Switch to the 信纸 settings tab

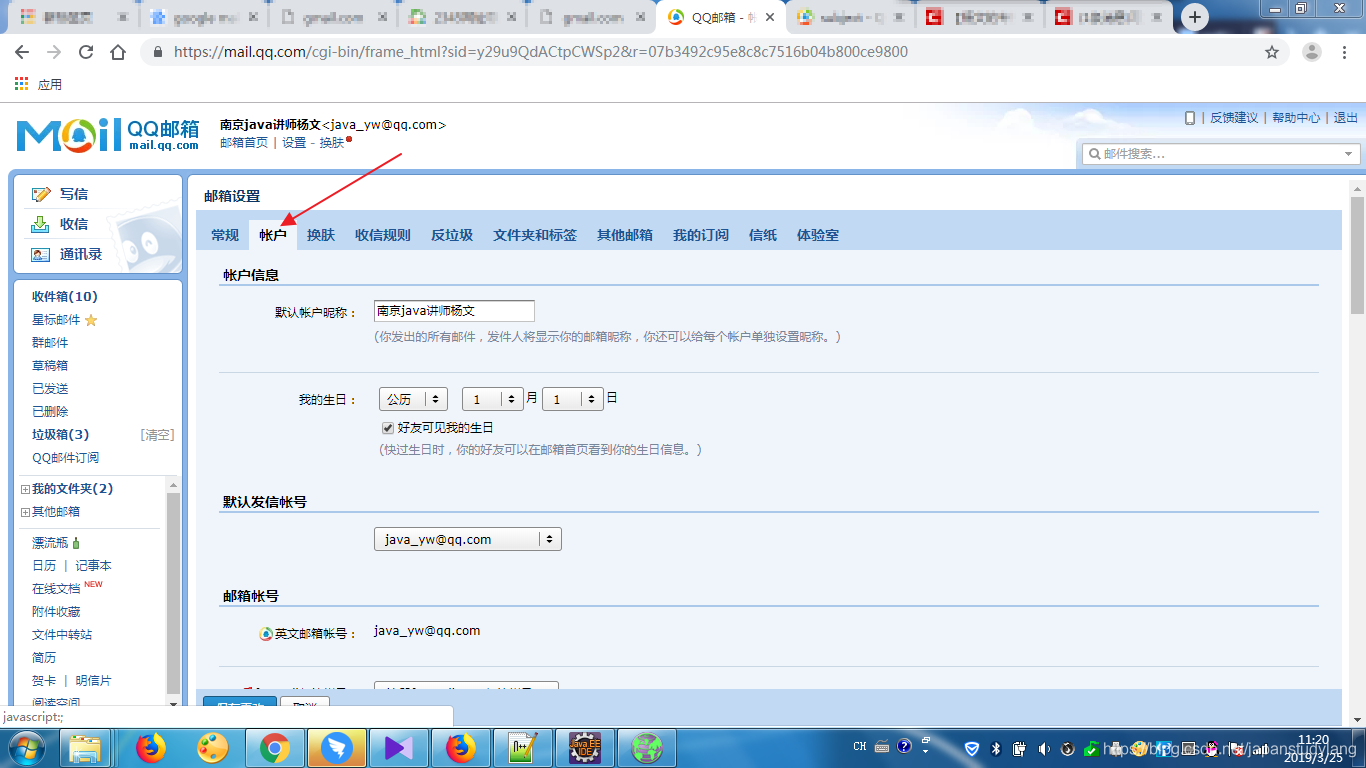click(x=763, y=235)
